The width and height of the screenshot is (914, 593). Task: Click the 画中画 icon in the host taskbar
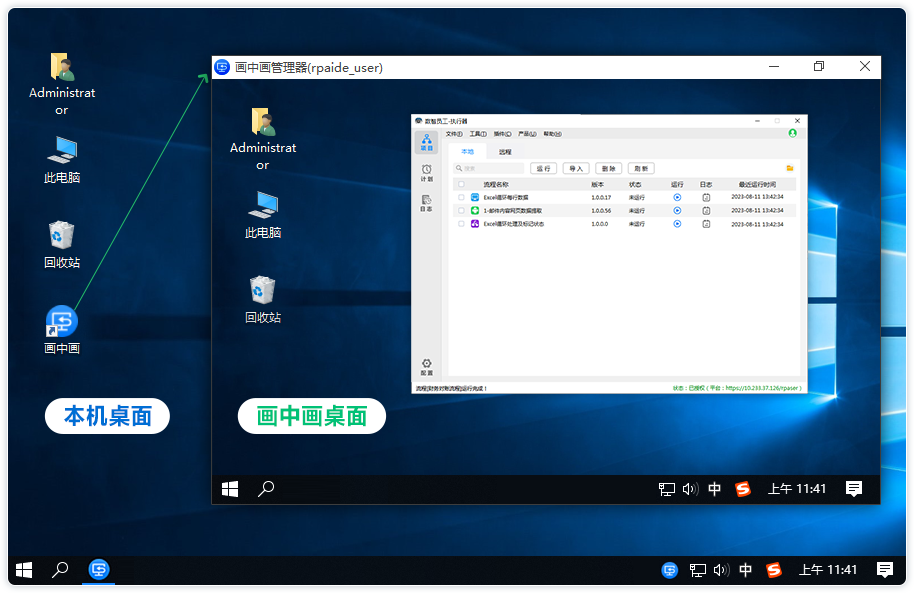click(99, 570)
